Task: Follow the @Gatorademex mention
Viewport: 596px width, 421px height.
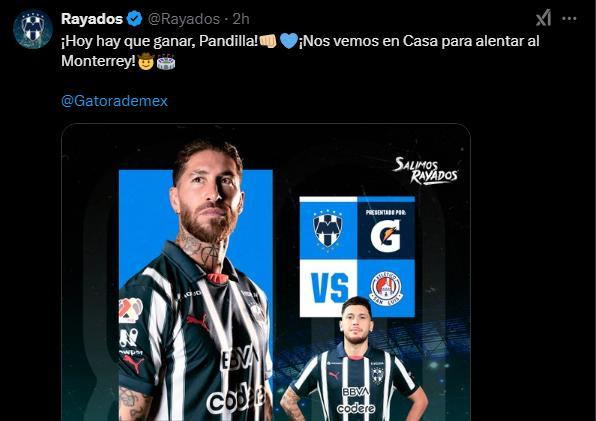Action: [114, 101]
